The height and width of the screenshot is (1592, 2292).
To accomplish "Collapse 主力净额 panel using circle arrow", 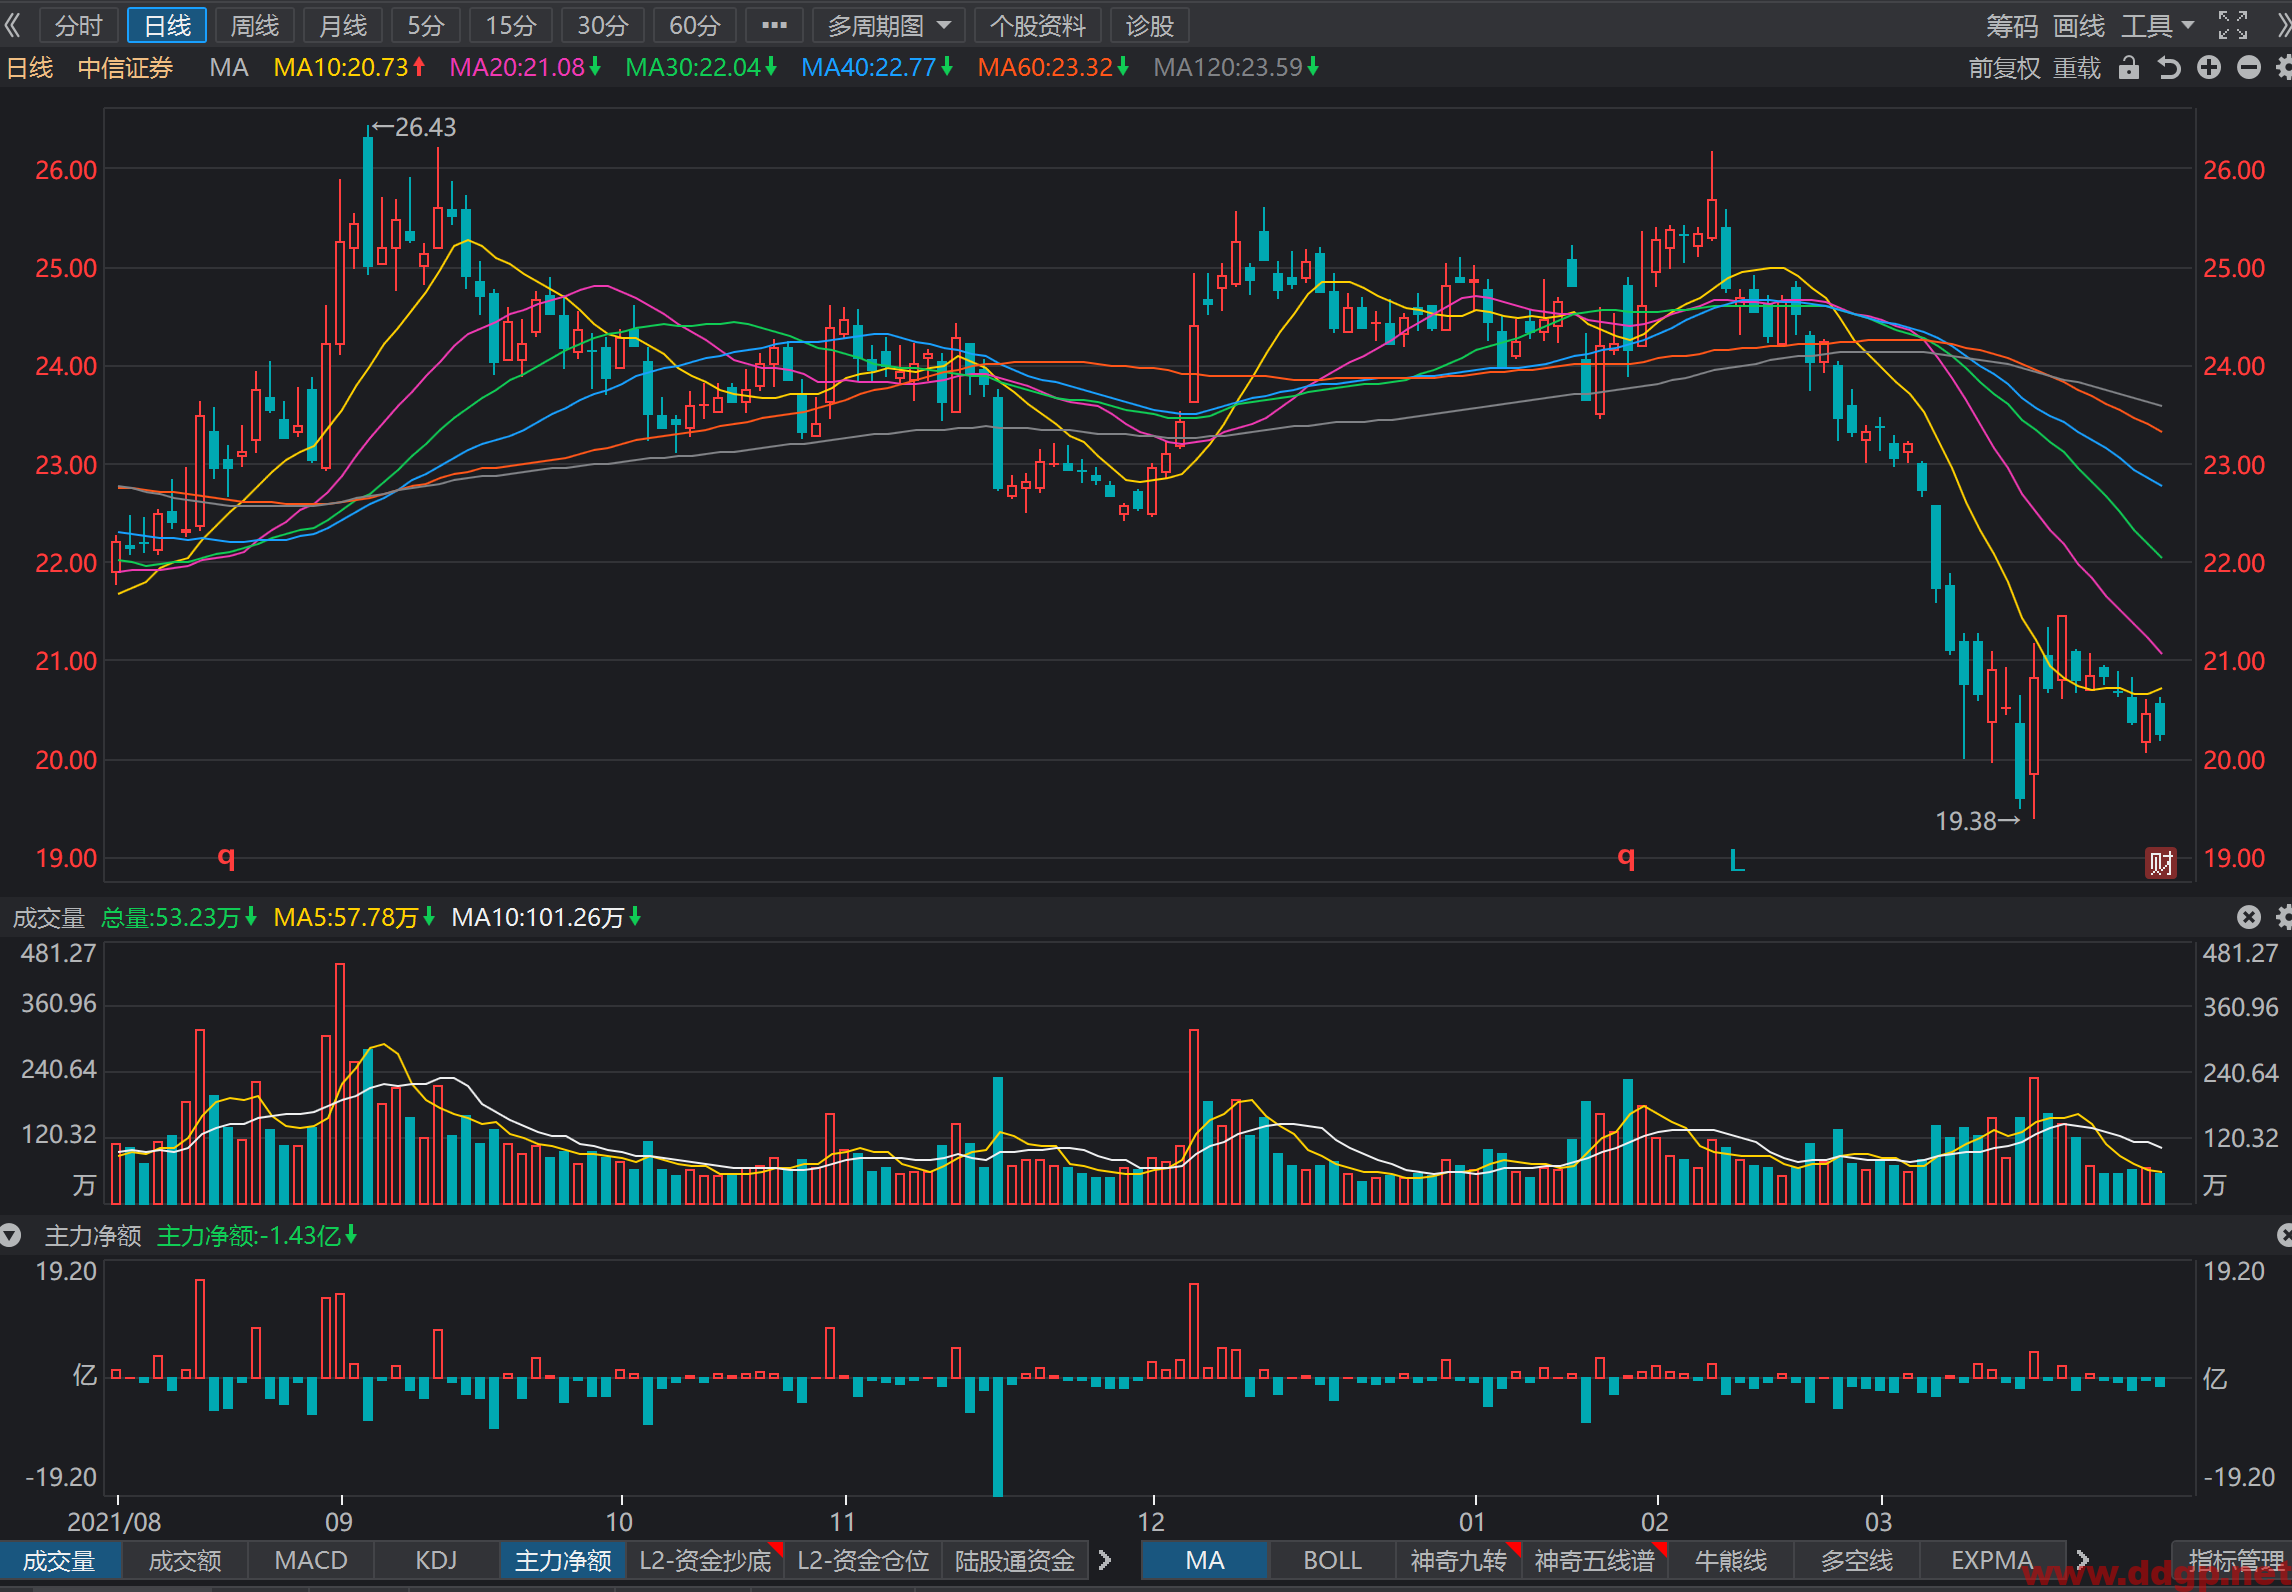I will click(11, 1236).
